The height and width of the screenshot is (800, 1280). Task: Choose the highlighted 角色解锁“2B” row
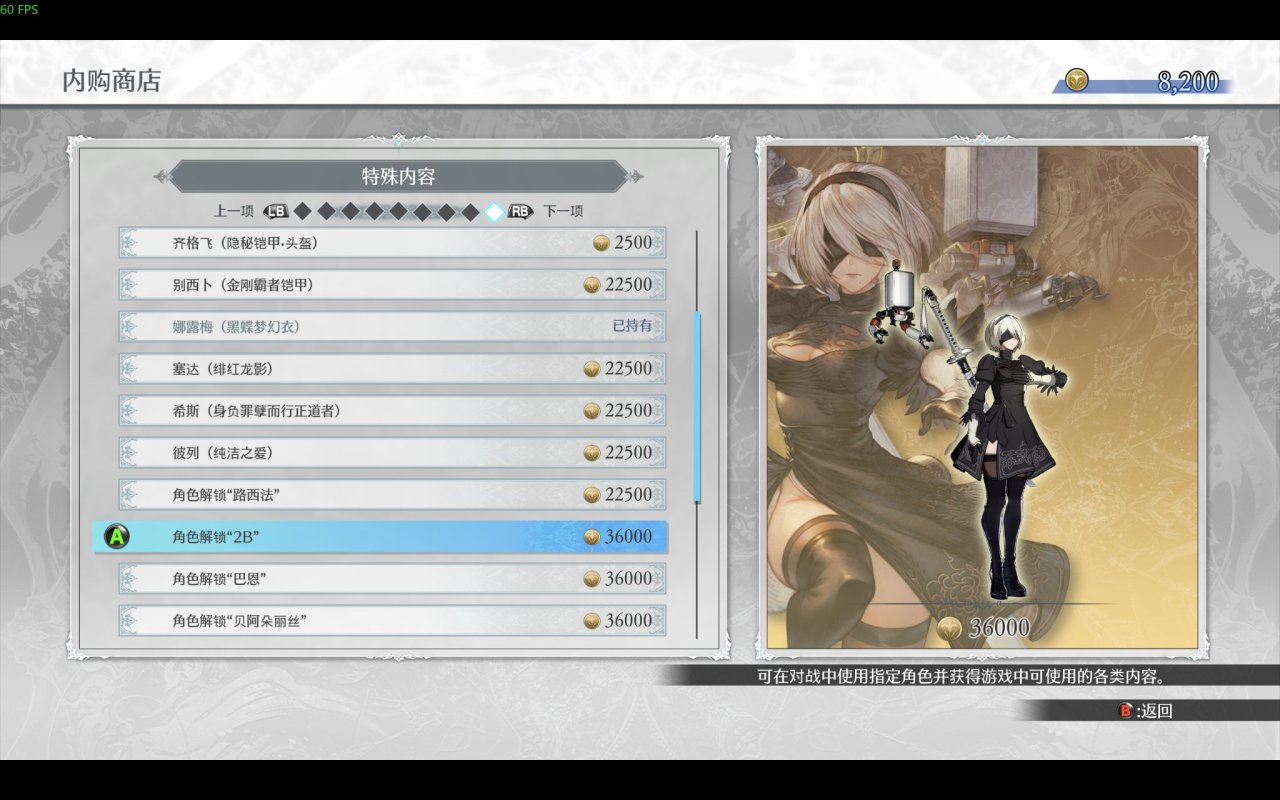pos(381,537)
